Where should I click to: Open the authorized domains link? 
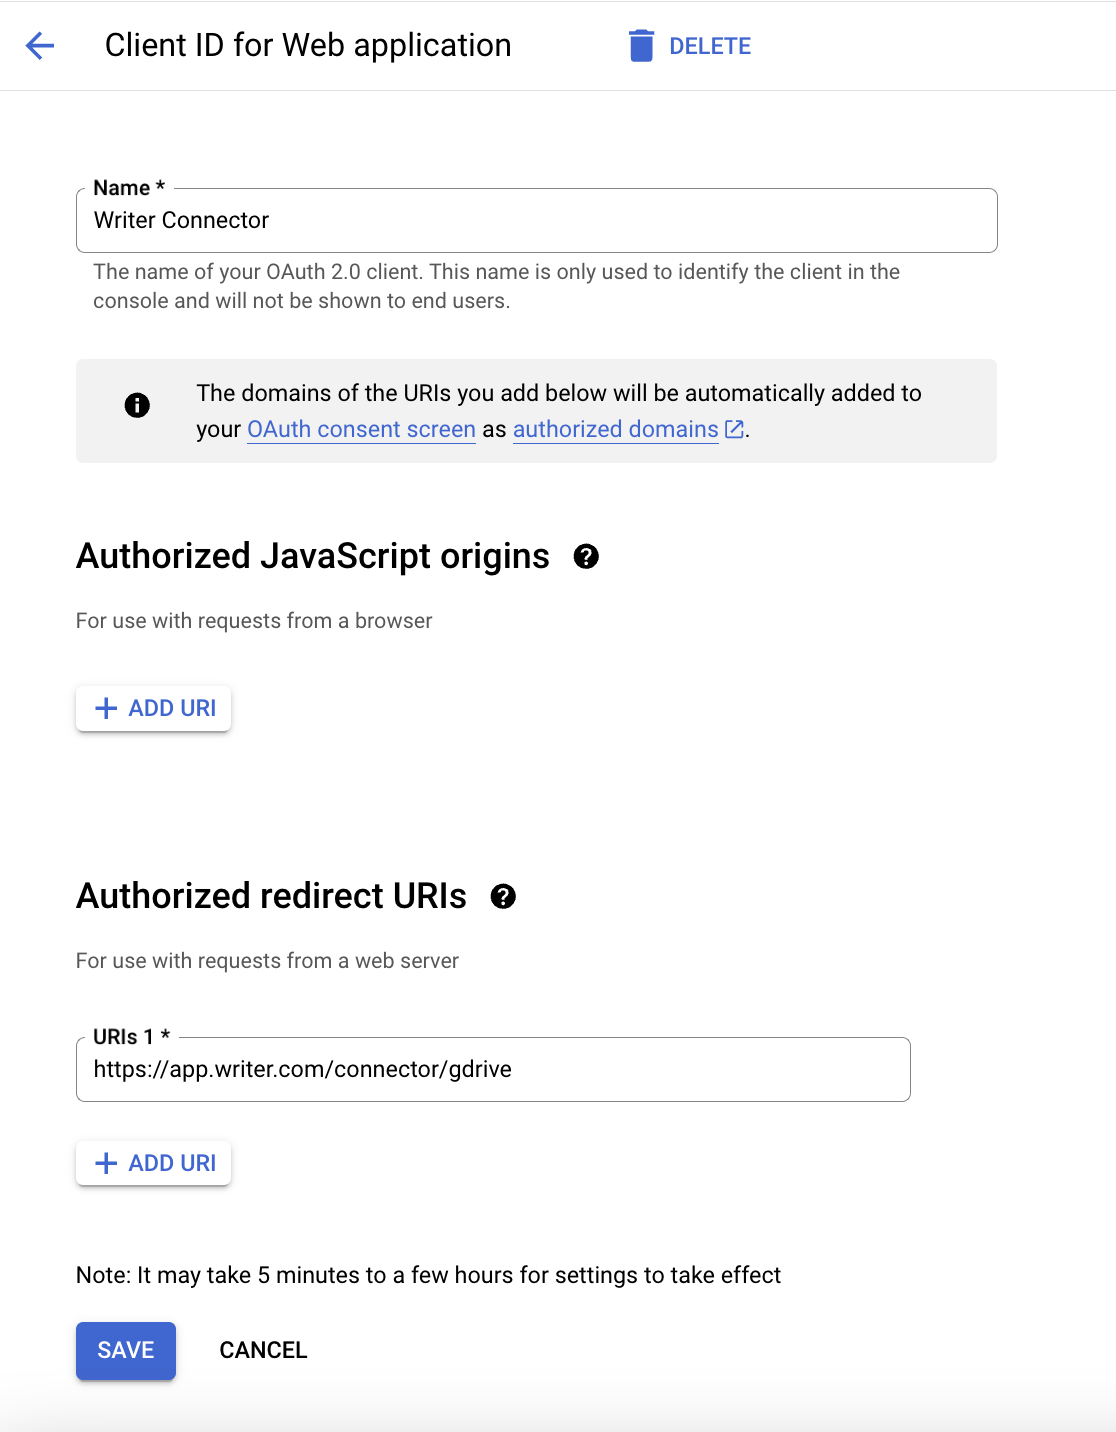(x=616, y=429)
